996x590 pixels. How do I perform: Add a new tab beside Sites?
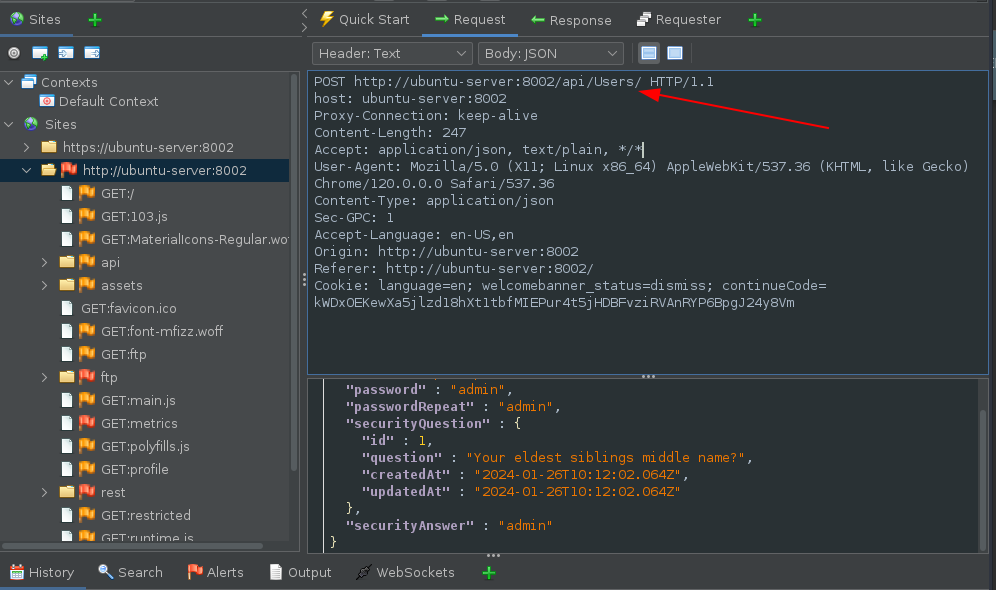click(x=95, y=20)
